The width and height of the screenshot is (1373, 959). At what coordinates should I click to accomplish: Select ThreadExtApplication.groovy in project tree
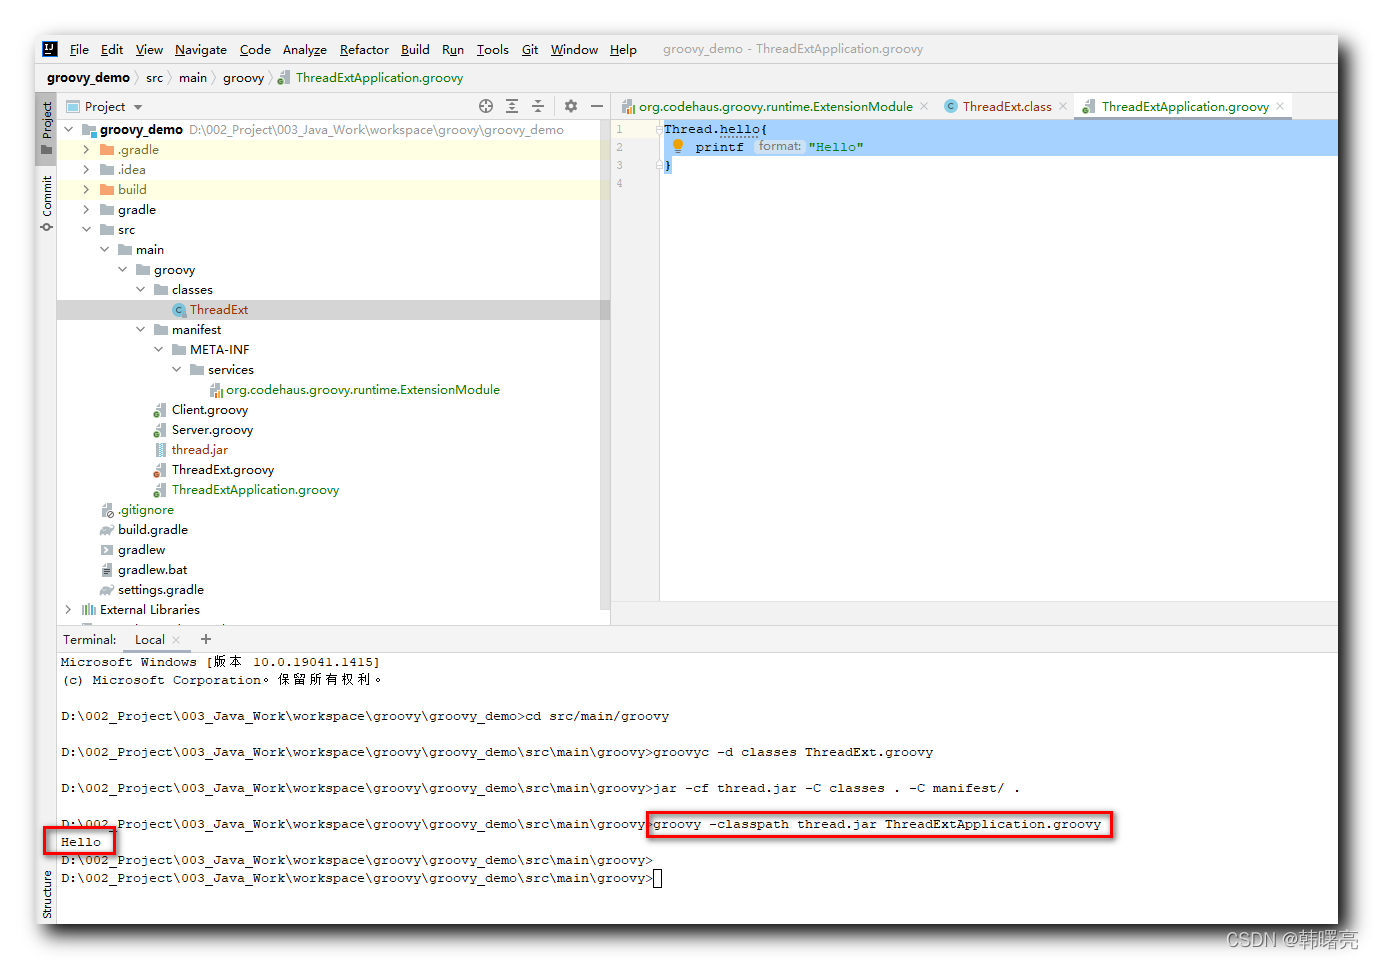coord(255,489)
